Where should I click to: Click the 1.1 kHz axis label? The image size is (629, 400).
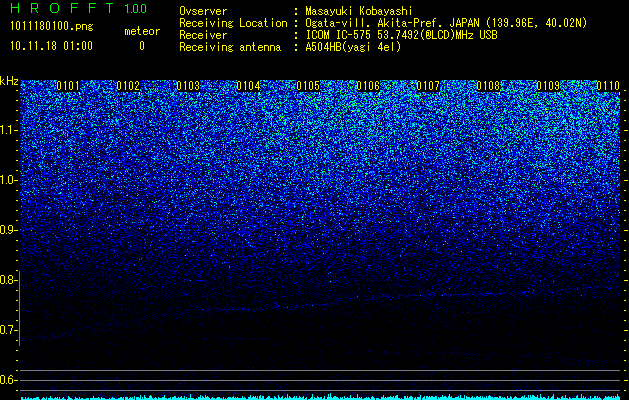(7, 130)
